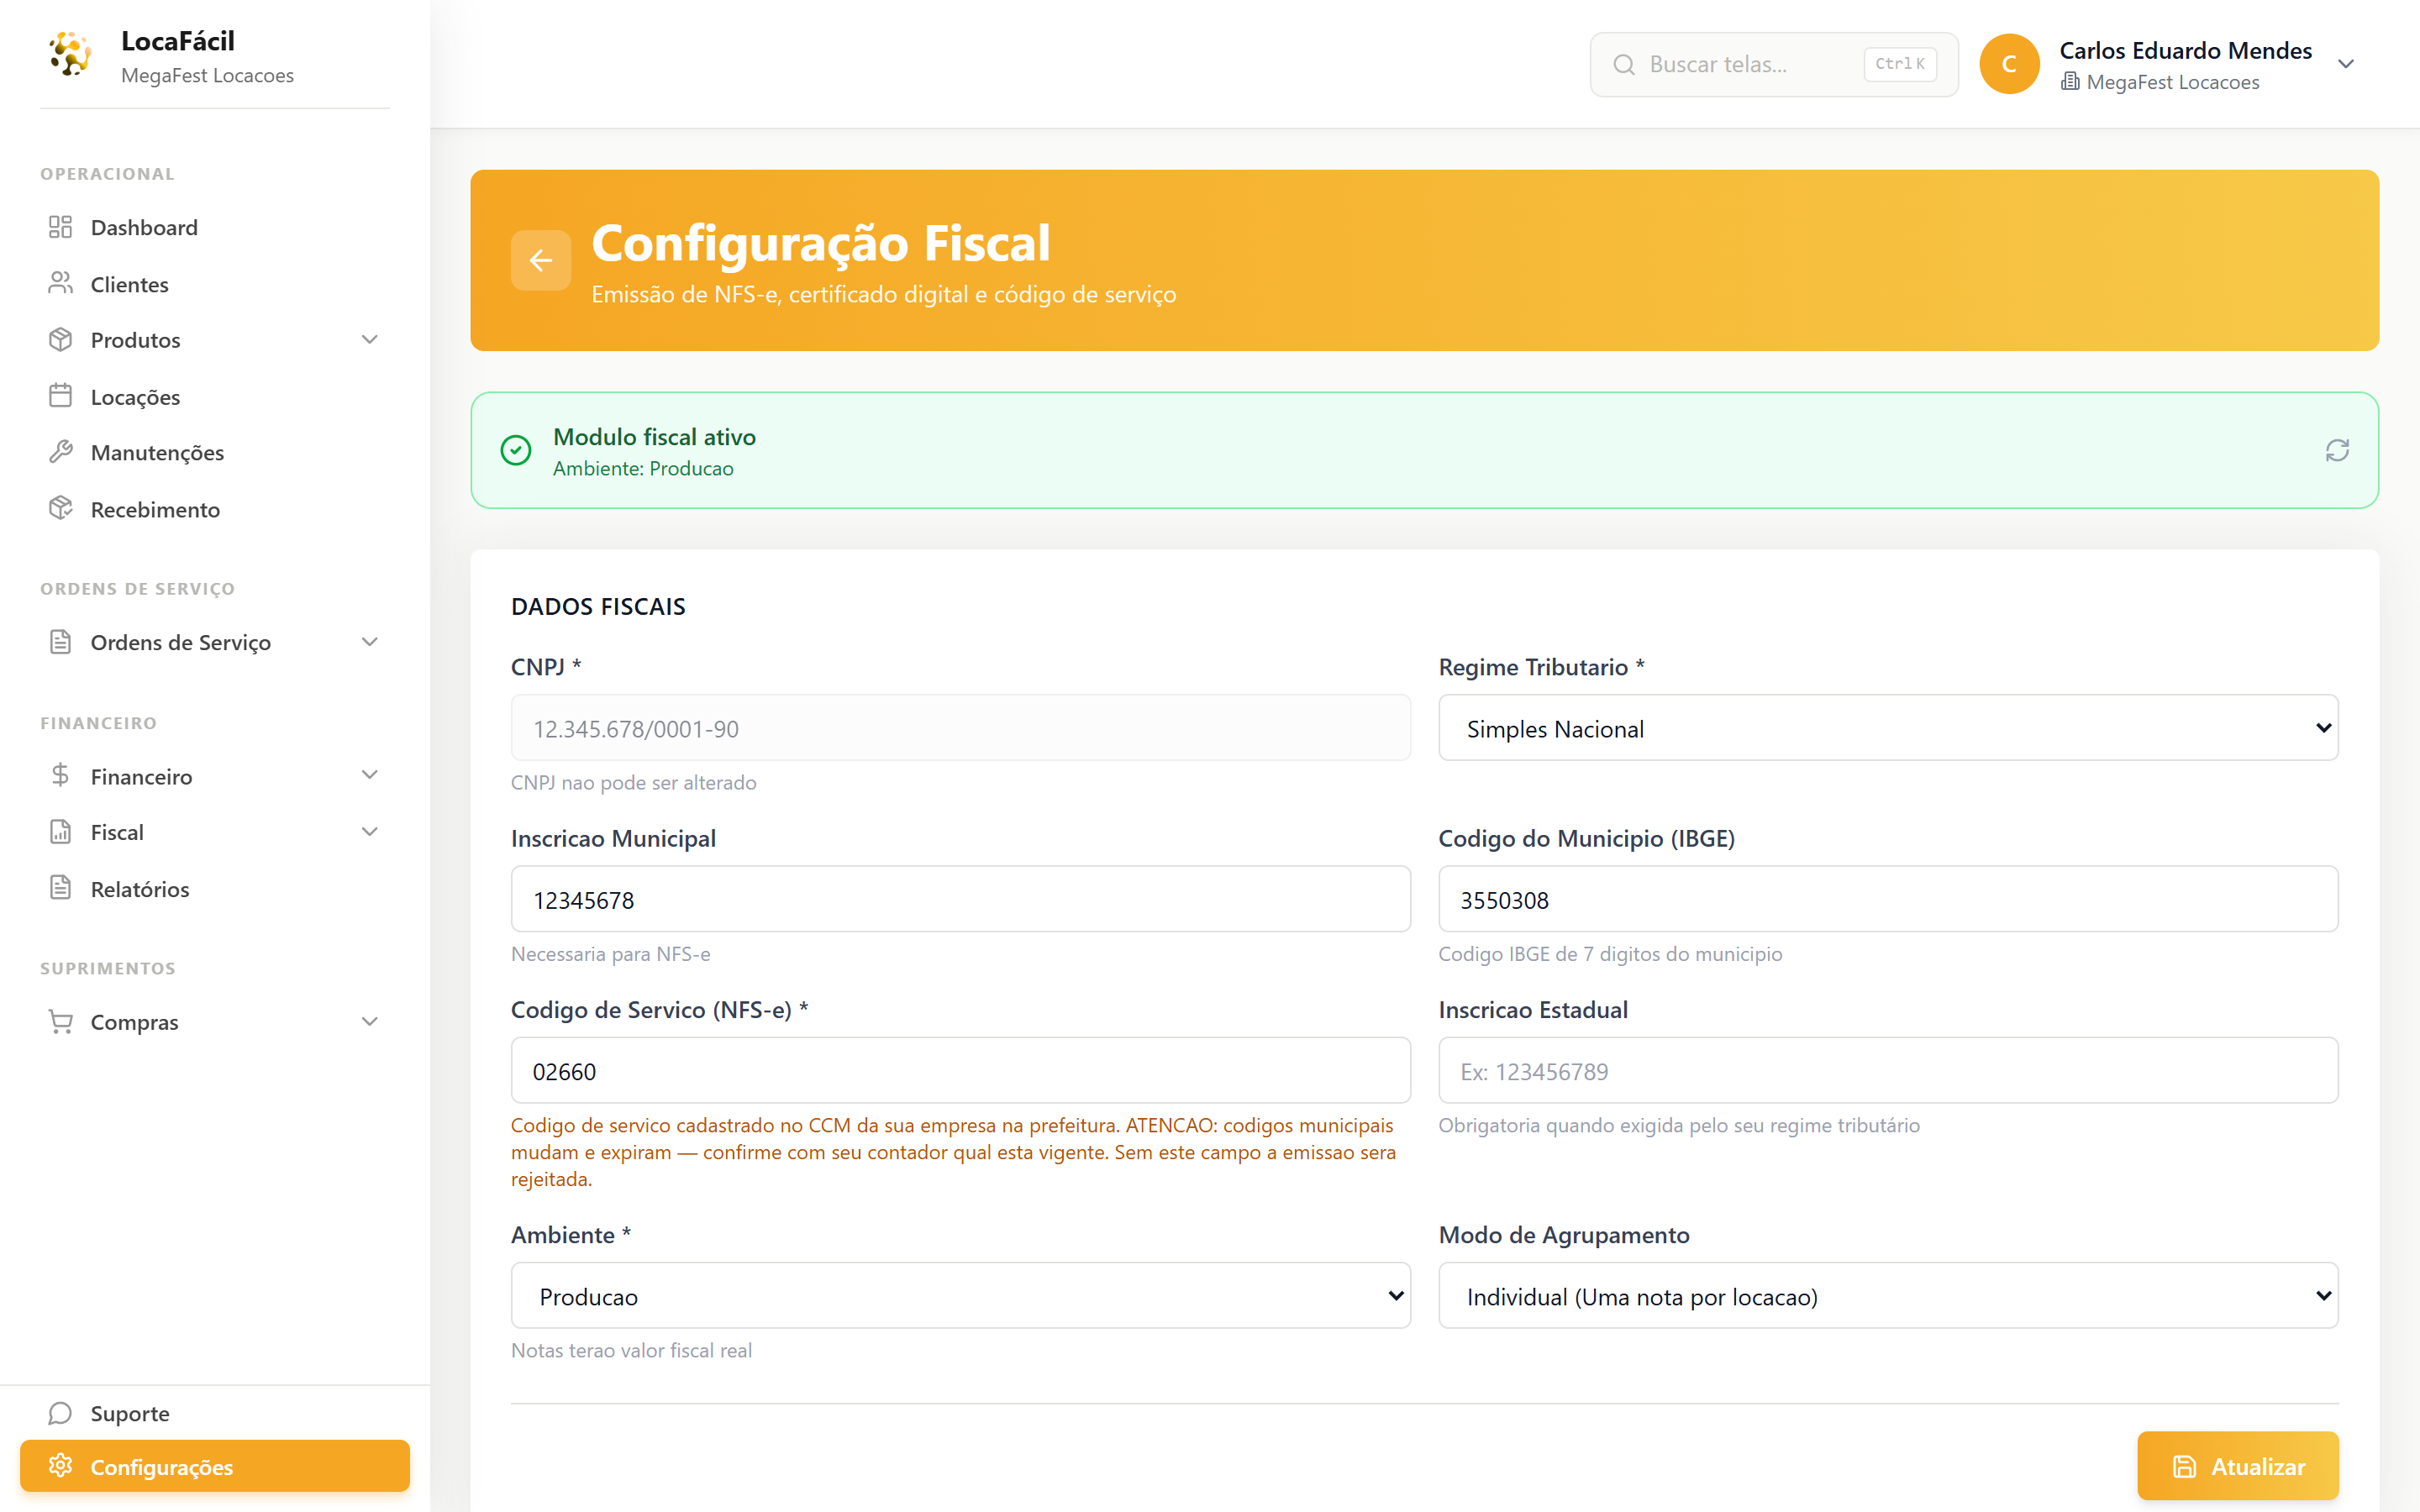
Task: Click the 'CNPJ nao pode ser alterado' hint
Action: 633,782
